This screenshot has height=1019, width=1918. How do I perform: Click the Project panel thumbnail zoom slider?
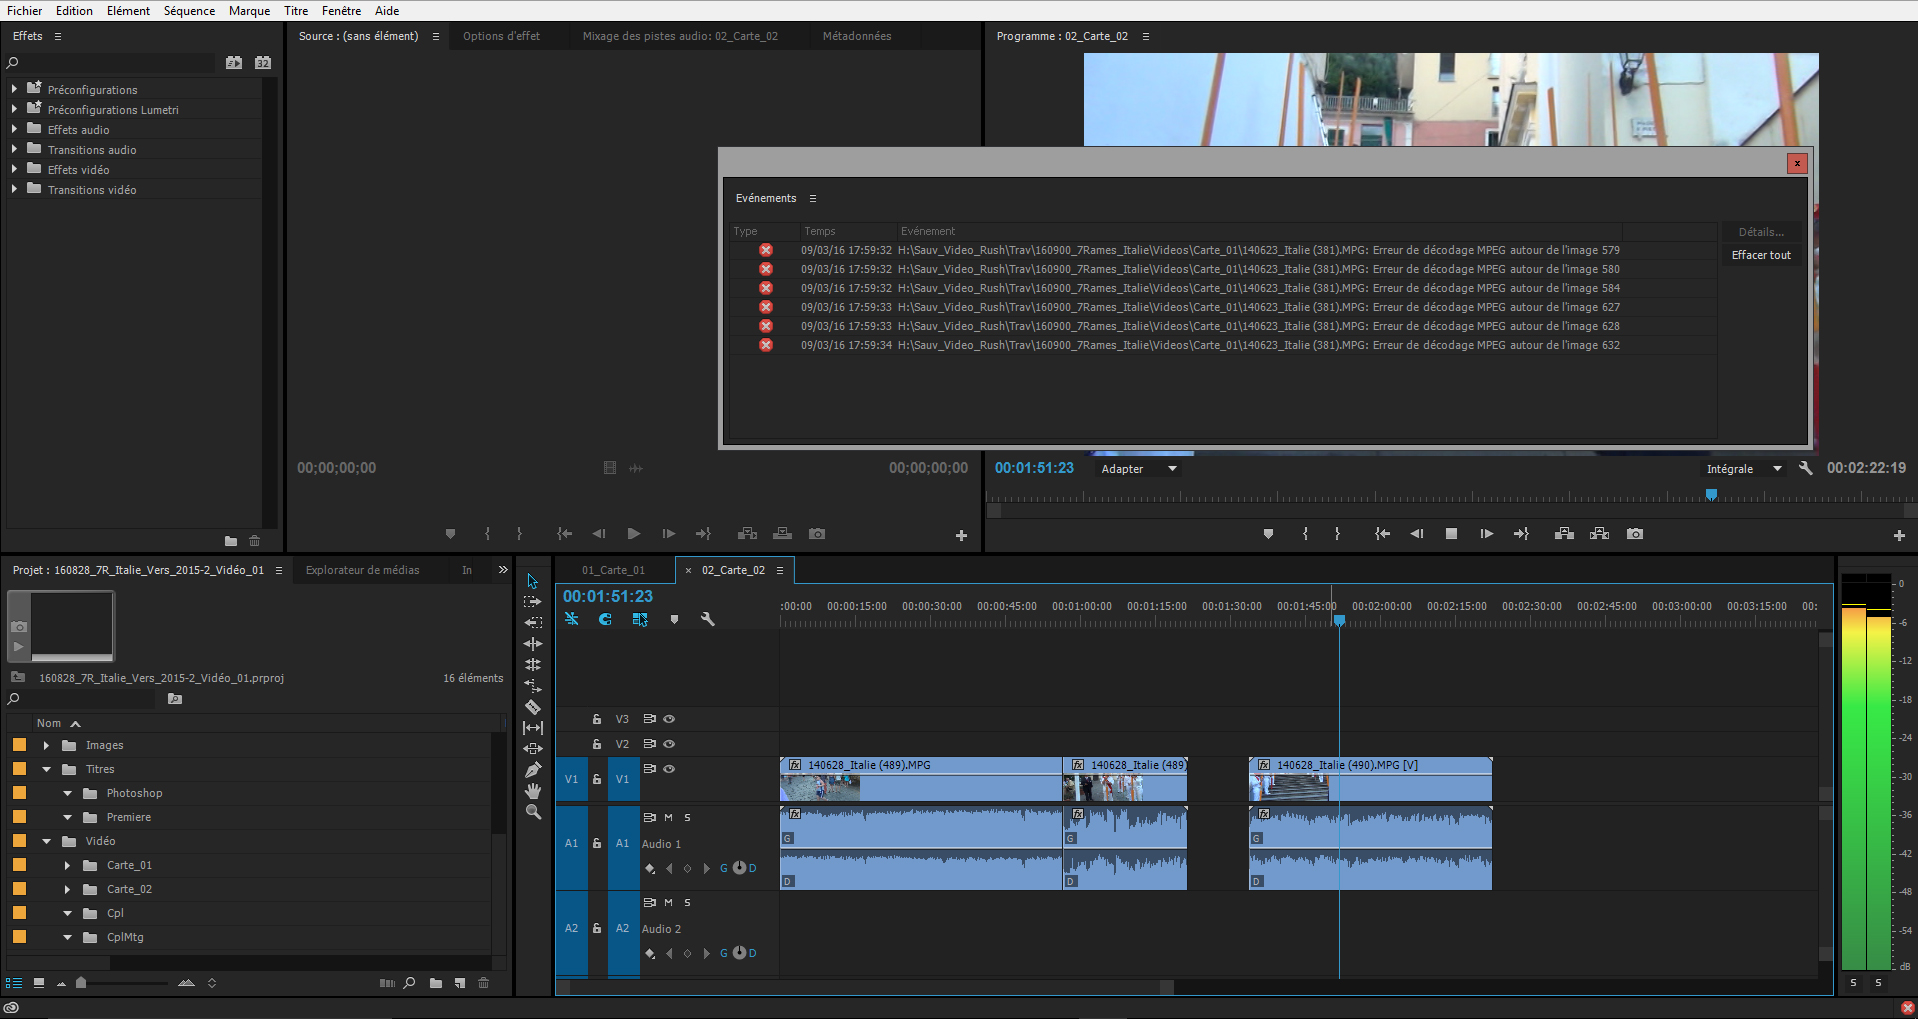coord(82,983)
